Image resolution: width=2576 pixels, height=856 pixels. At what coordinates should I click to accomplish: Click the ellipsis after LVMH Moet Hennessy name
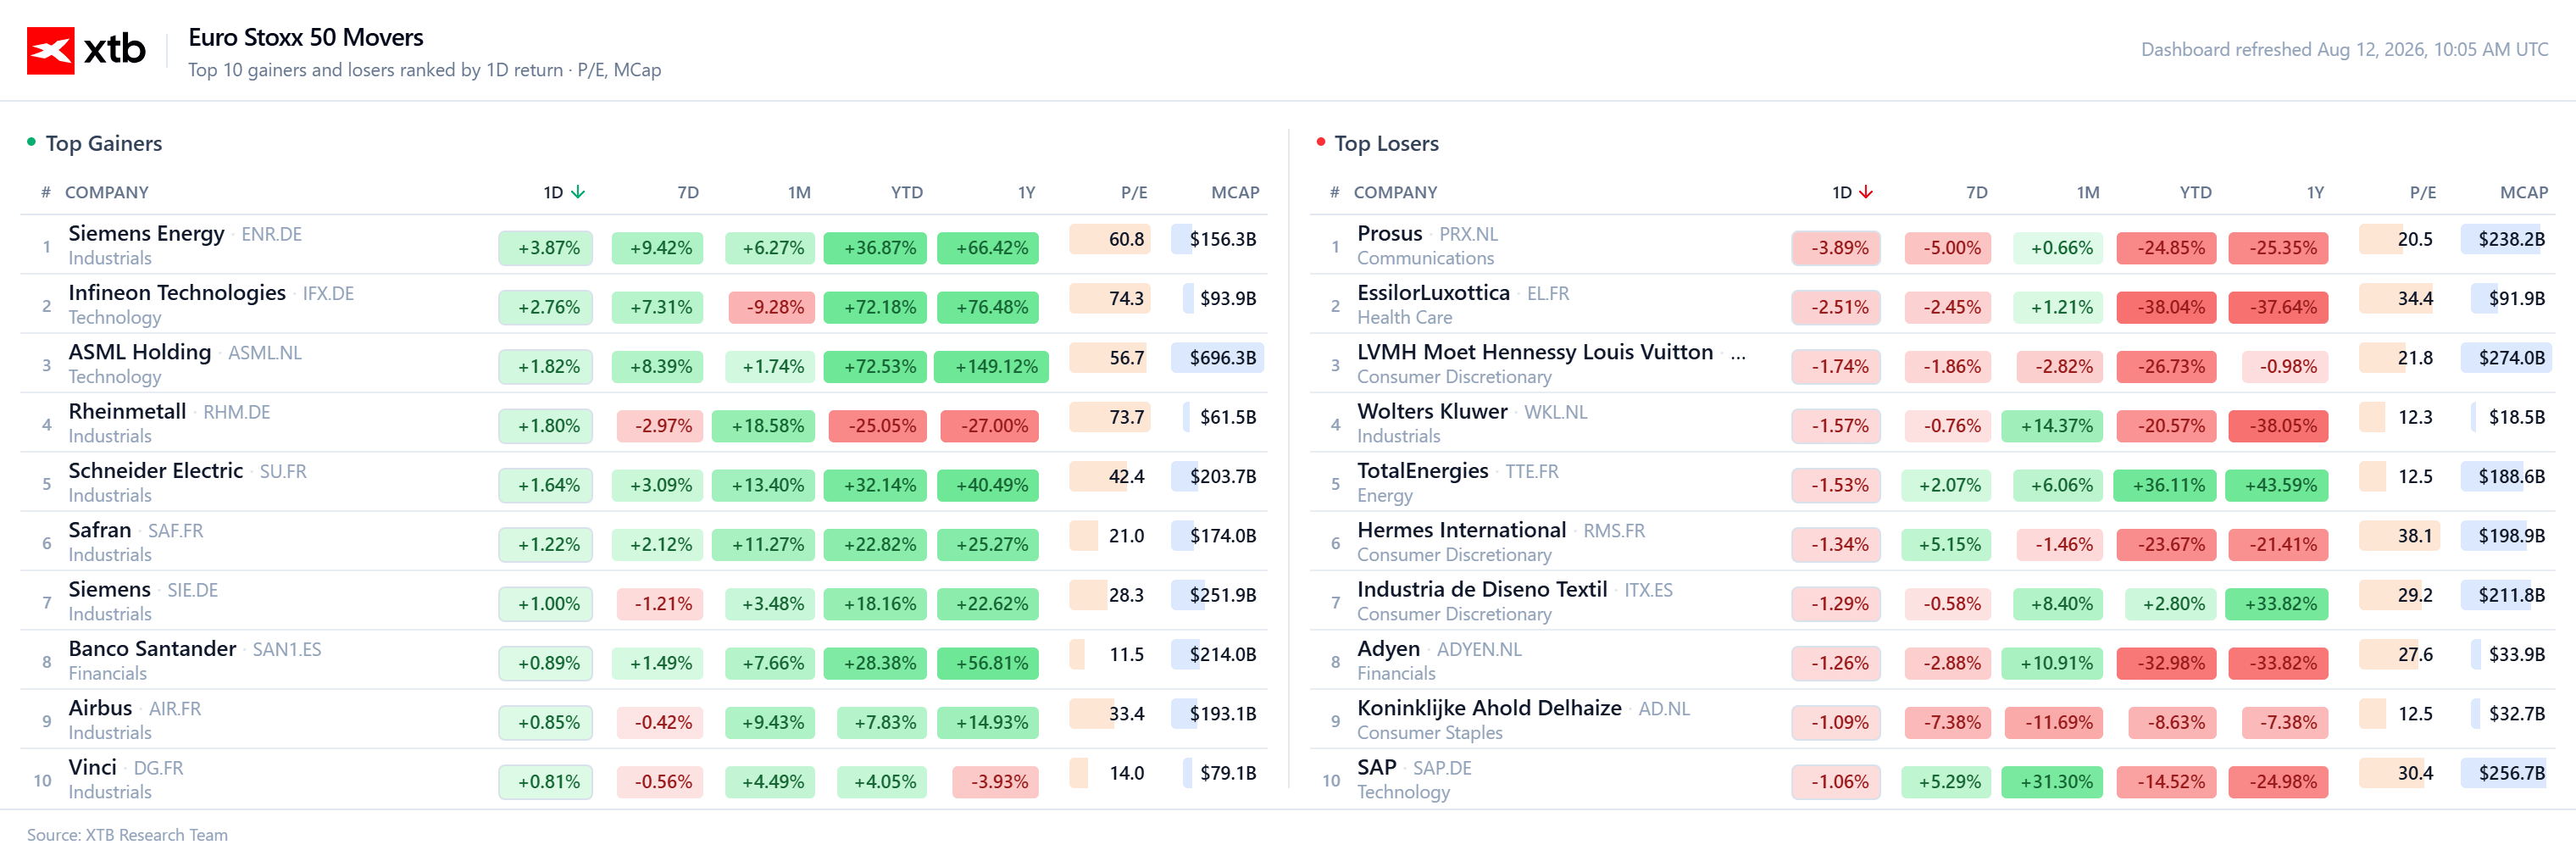point(1739,353)
